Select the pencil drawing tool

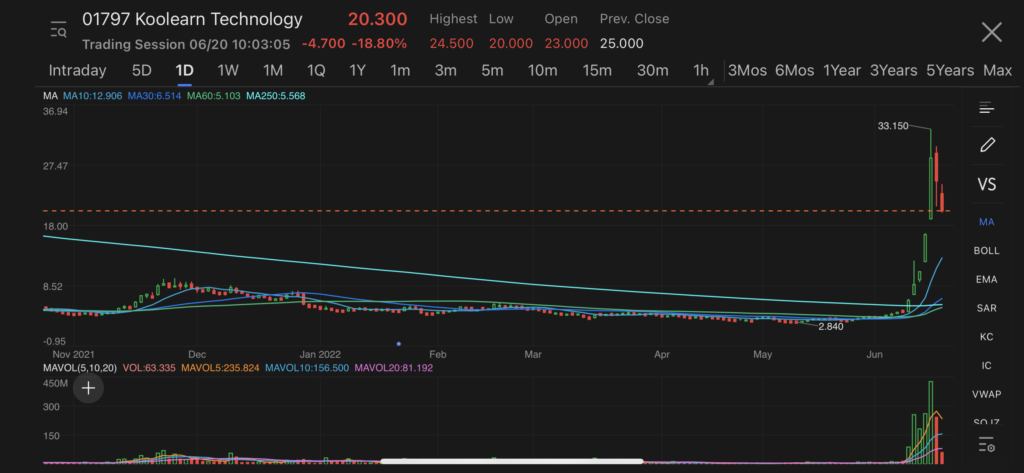coord(987,145)
